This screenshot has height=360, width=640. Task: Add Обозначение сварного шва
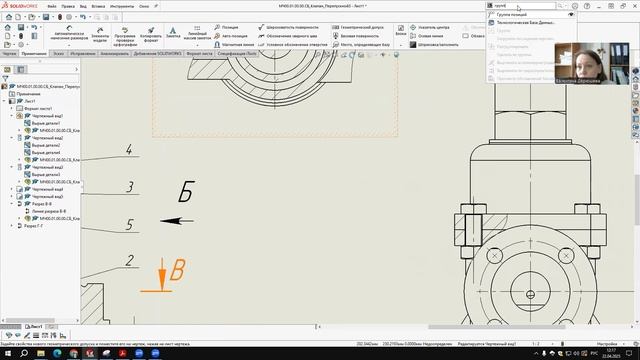pos(288,36)
